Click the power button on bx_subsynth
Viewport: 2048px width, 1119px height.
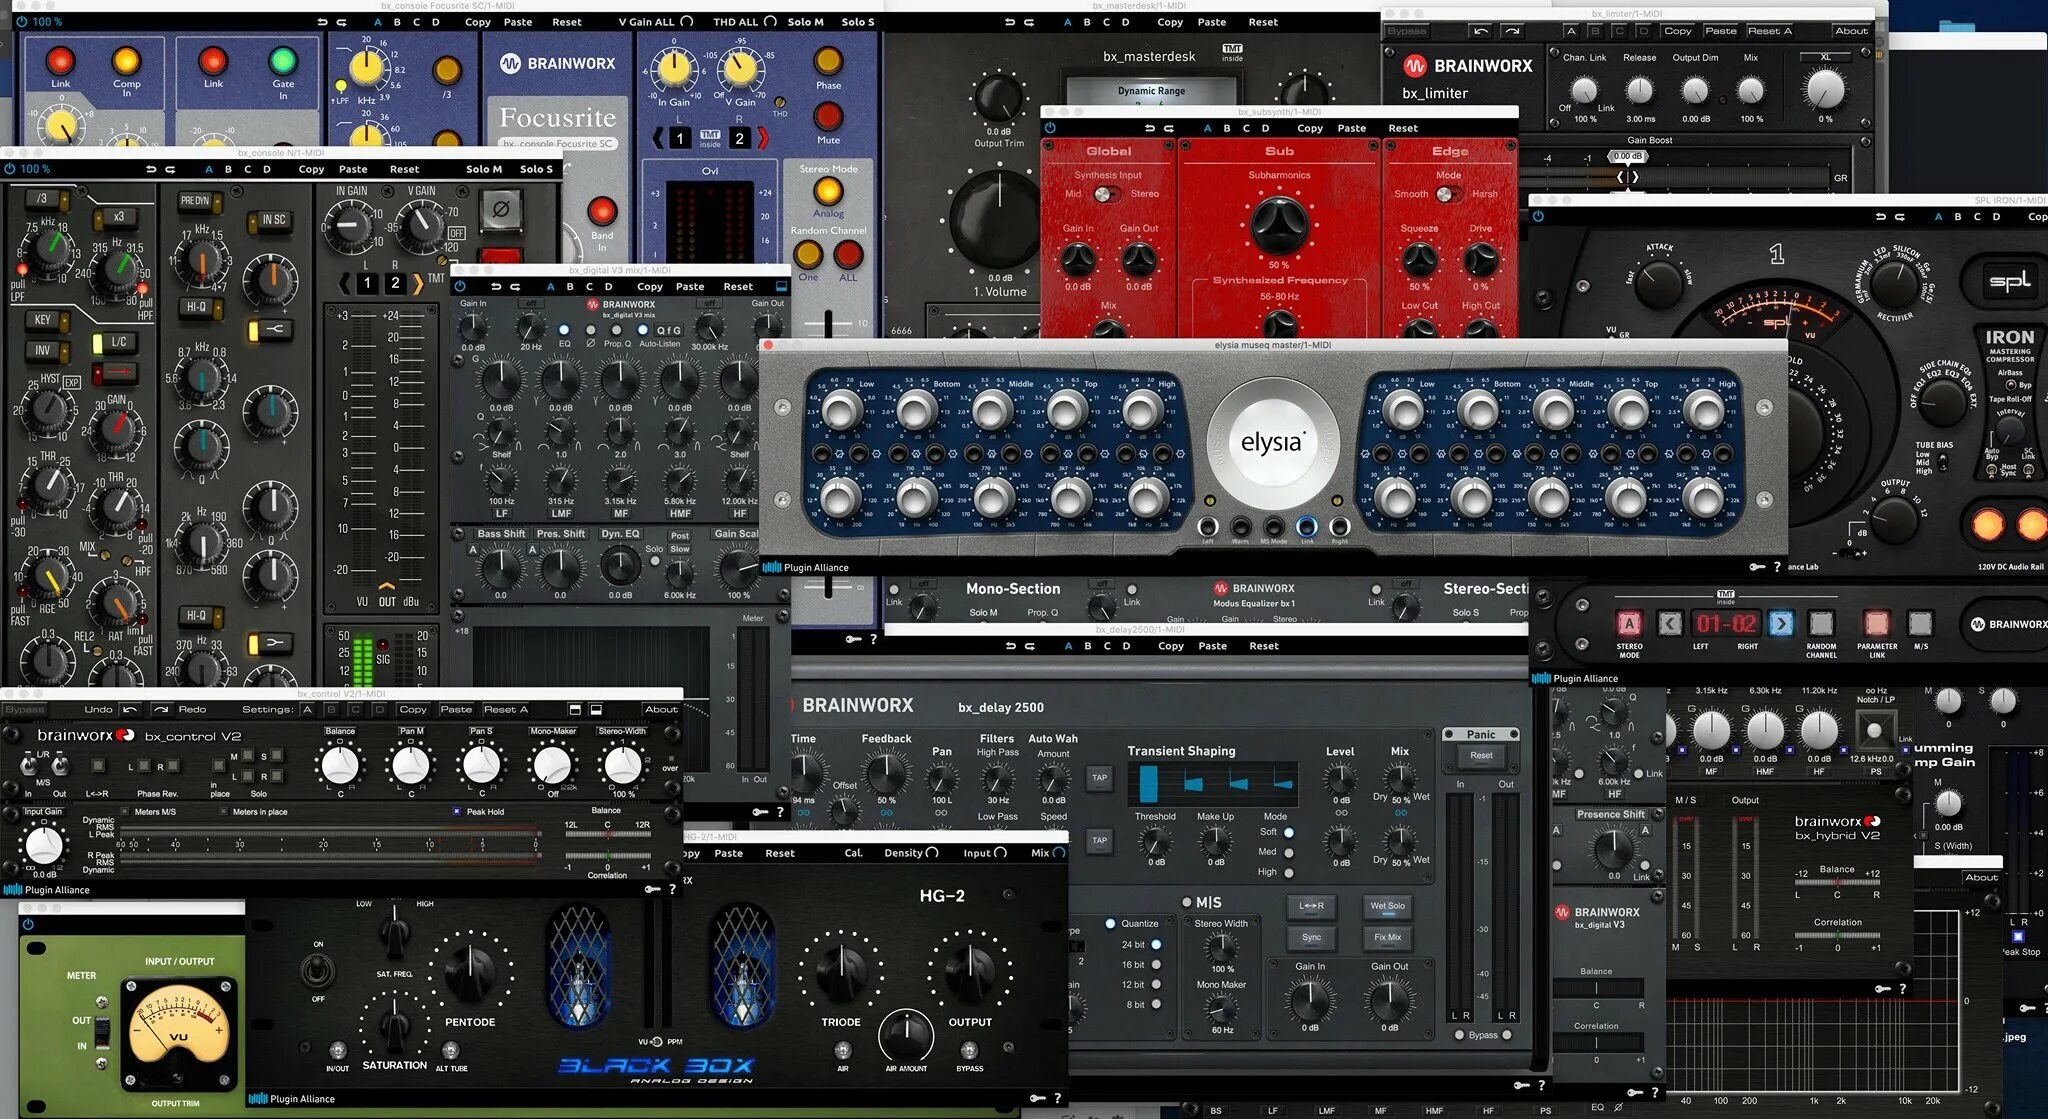(1050, 128)
